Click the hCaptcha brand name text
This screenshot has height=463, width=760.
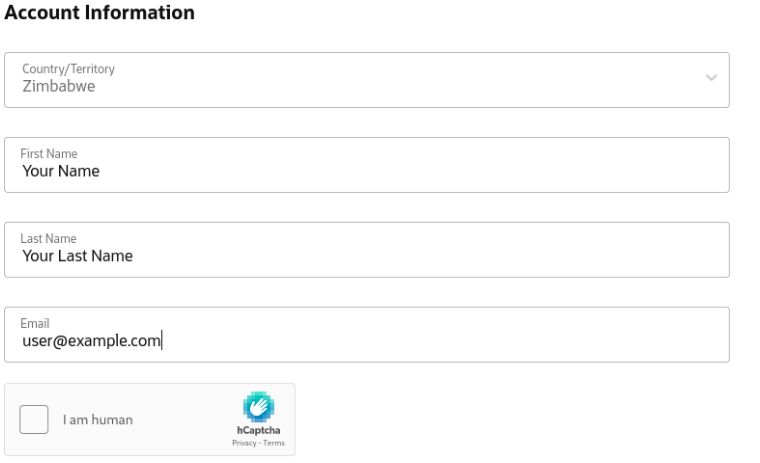(x=258, y=430)
